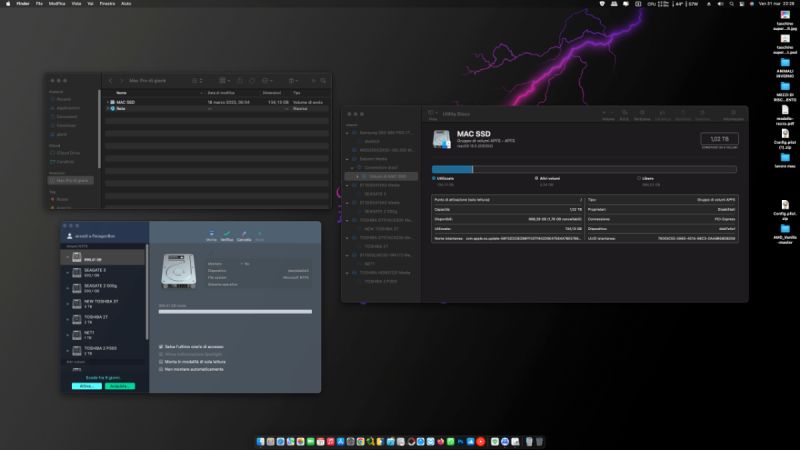This screenshot has height=450, width=800.
Task: Open the Vista menu in menu bar
Action: point(76,4)
